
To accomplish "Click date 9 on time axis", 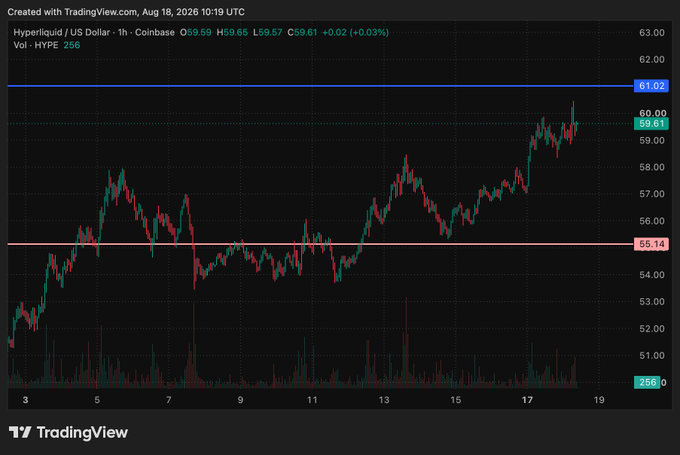I will tap(240, 400).
